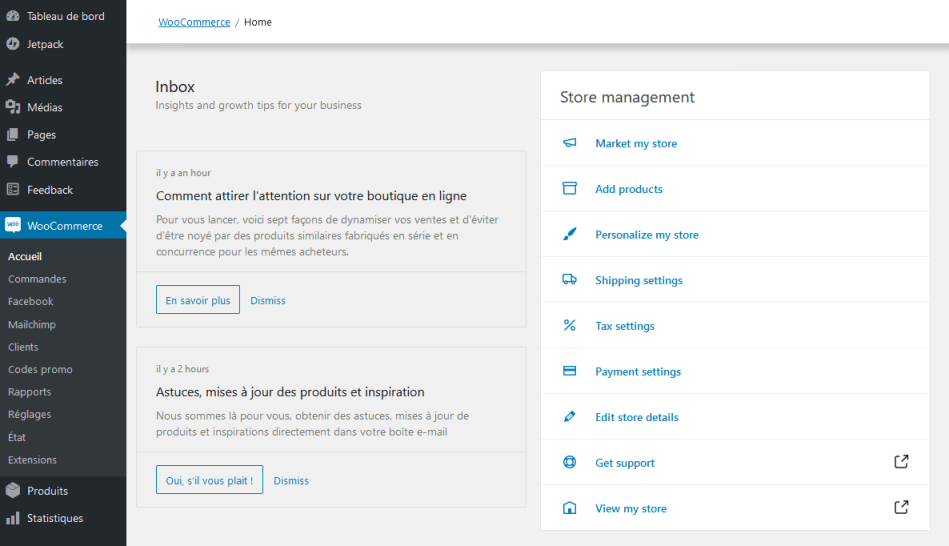Click the truck icon for Shipping settings

[x=570, y=280]
